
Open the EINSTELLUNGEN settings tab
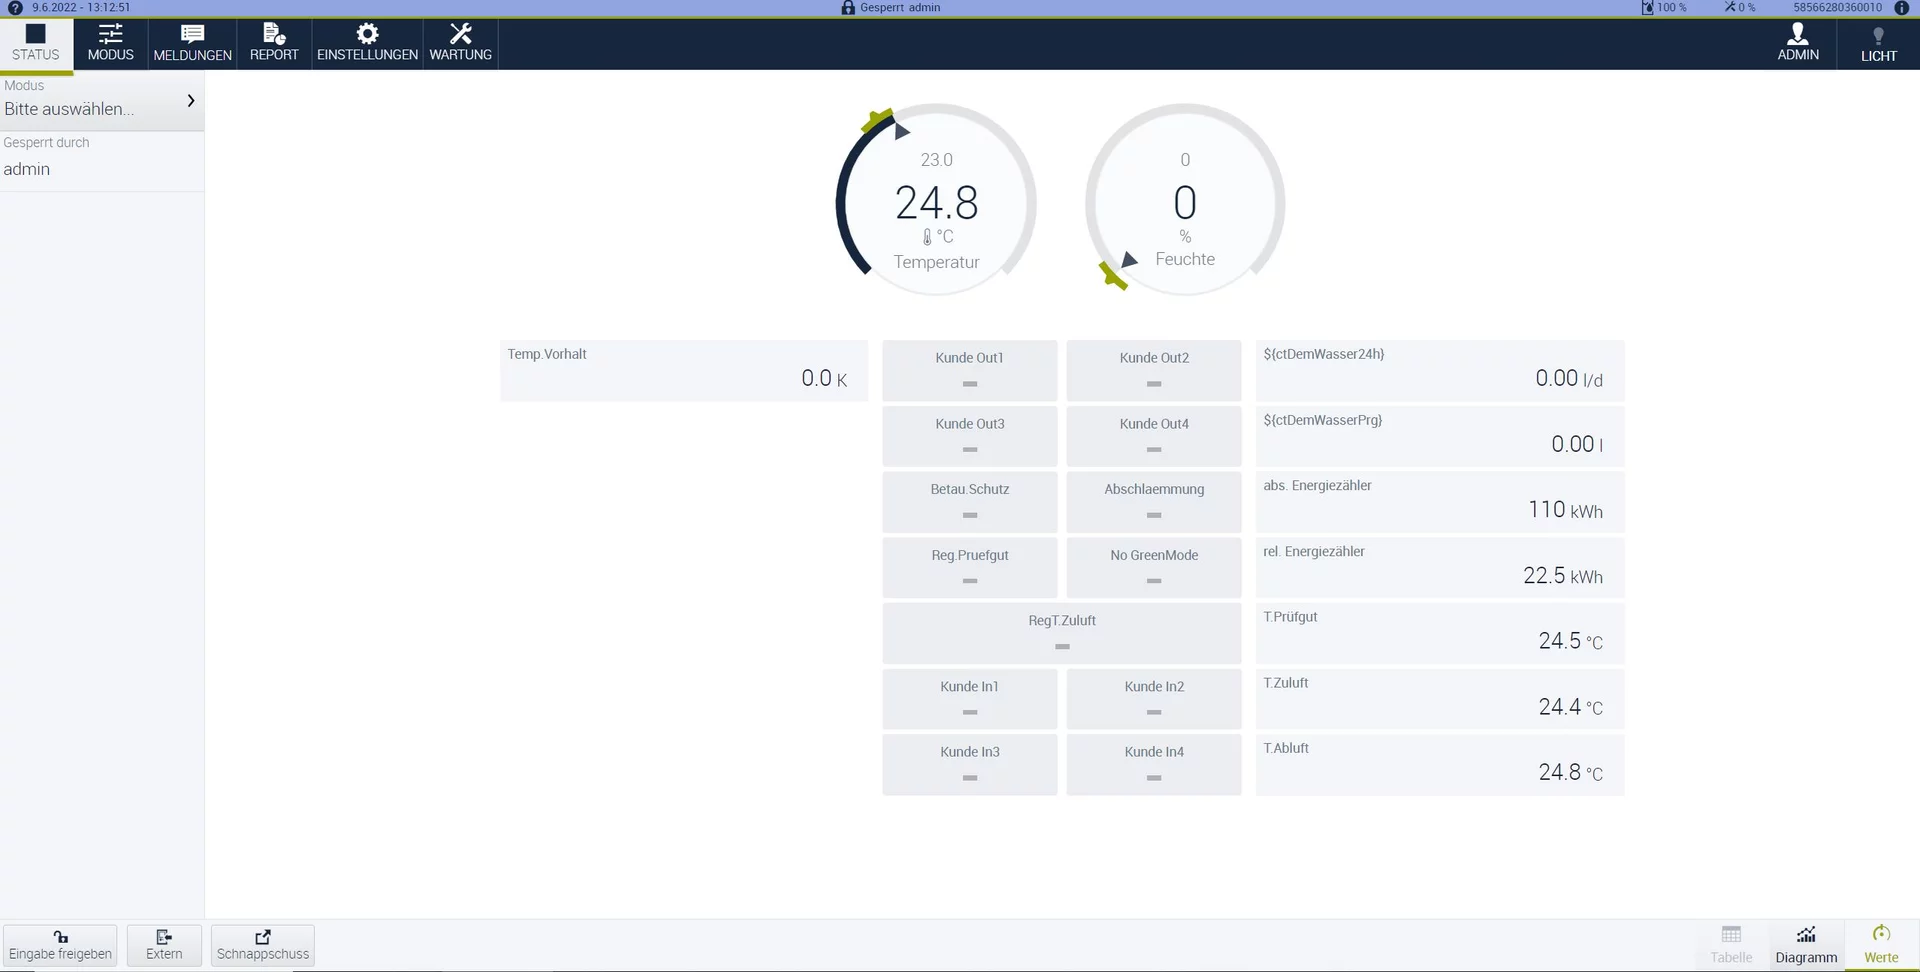coord(367,44)
